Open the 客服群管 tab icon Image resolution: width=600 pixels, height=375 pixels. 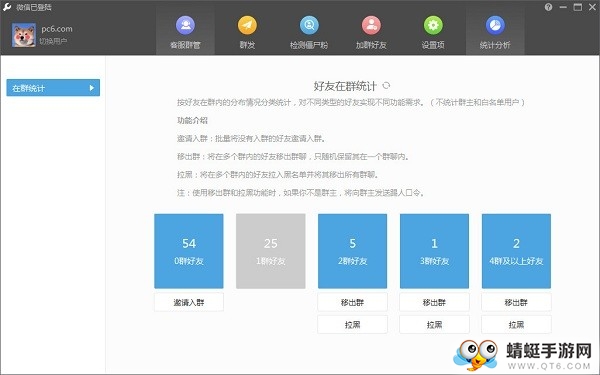pos(185,25)
